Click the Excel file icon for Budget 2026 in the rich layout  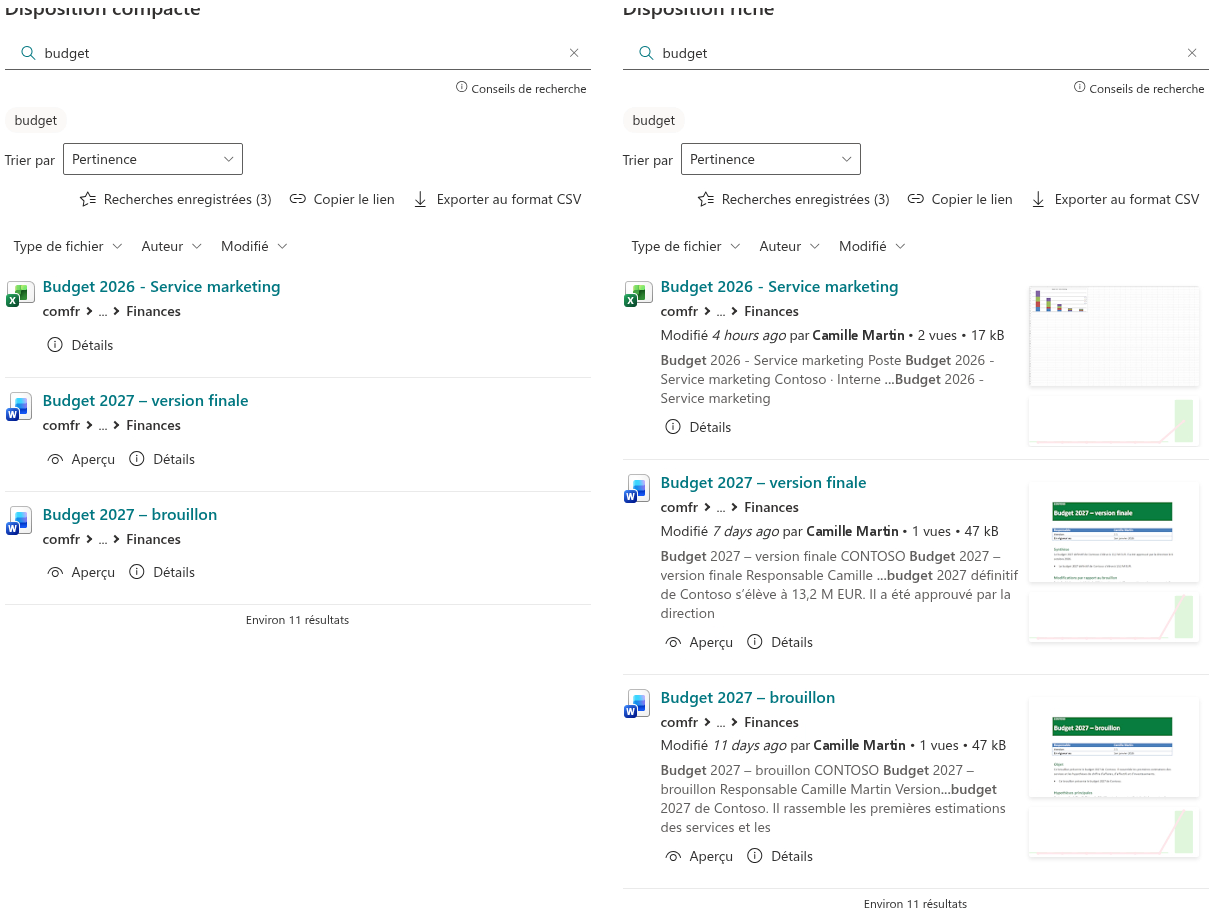click(x=638, y=293)
